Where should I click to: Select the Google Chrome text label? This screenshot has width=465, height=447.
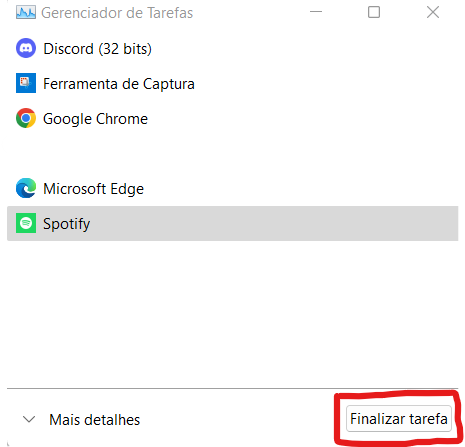[95, 119]
